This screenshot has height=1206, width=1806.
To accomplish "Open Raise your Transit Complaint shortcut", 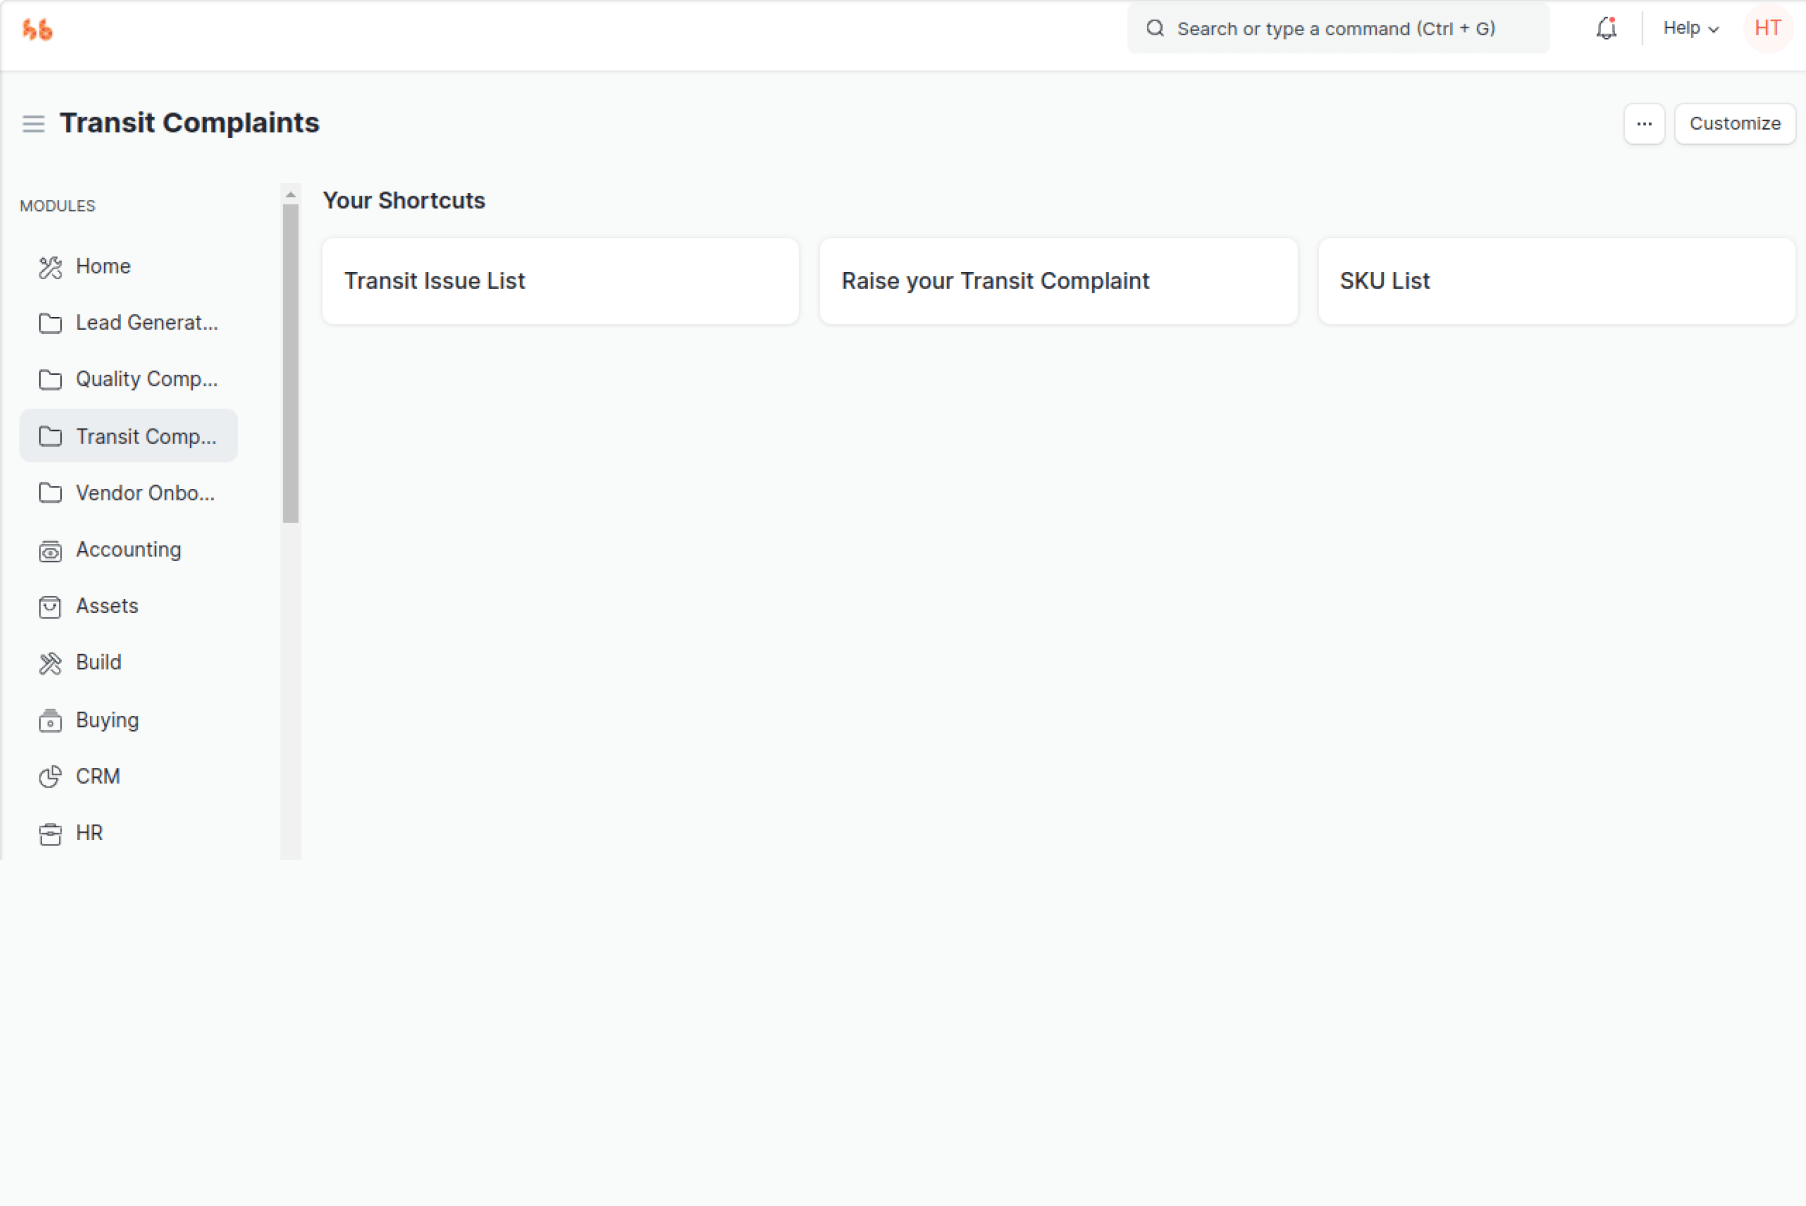I will (1058, 281).
